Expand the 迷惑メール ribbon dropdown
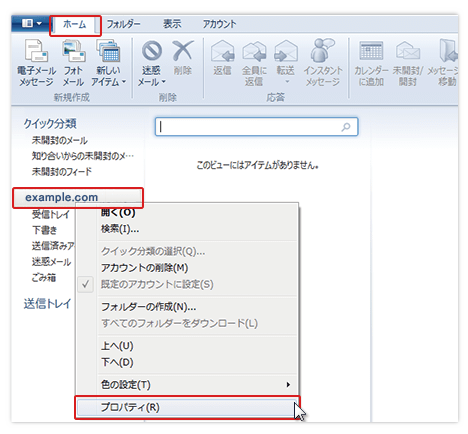Image resolution: width=468 pixels, height=434 pixels. (152, 62)
